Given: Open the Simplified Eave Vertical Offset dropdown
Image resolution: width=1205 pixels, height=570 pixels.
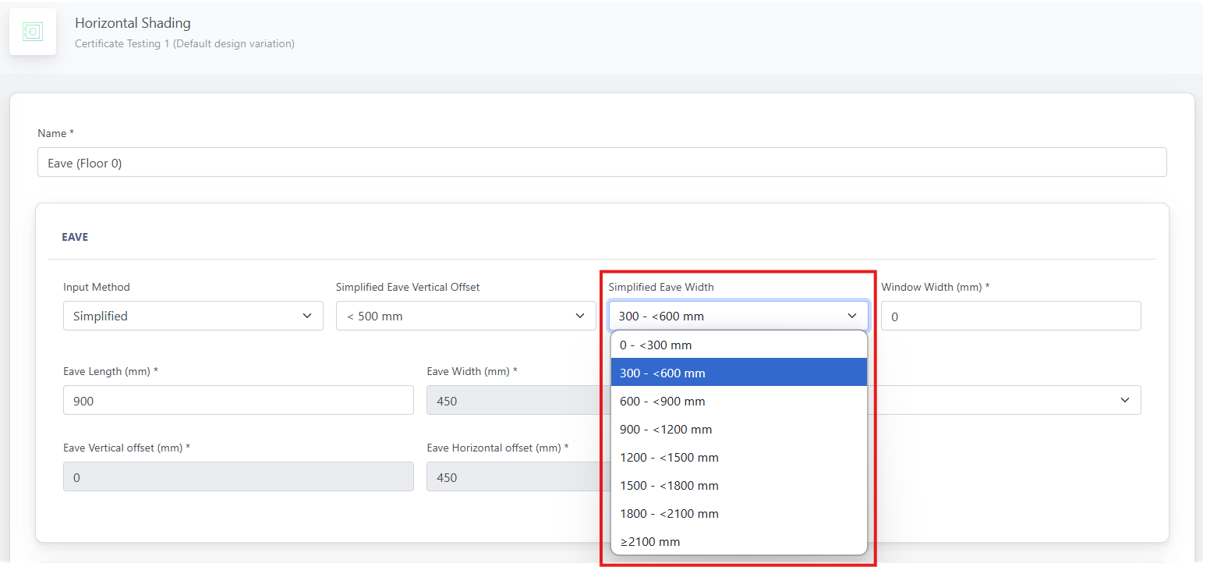Looking at the screenshot, I should click(x=466, y=316).
